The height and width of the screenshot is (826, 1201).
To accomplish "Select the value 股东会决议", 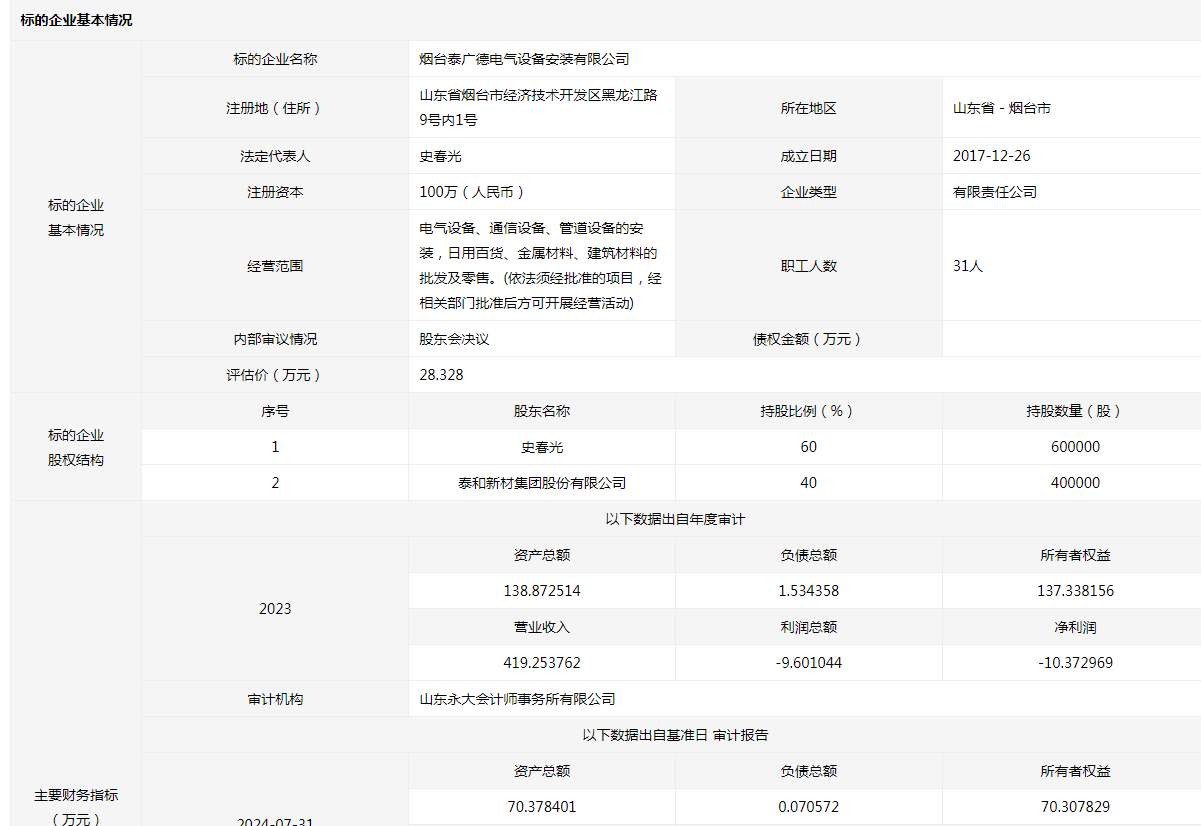I will tap(454, 339).
